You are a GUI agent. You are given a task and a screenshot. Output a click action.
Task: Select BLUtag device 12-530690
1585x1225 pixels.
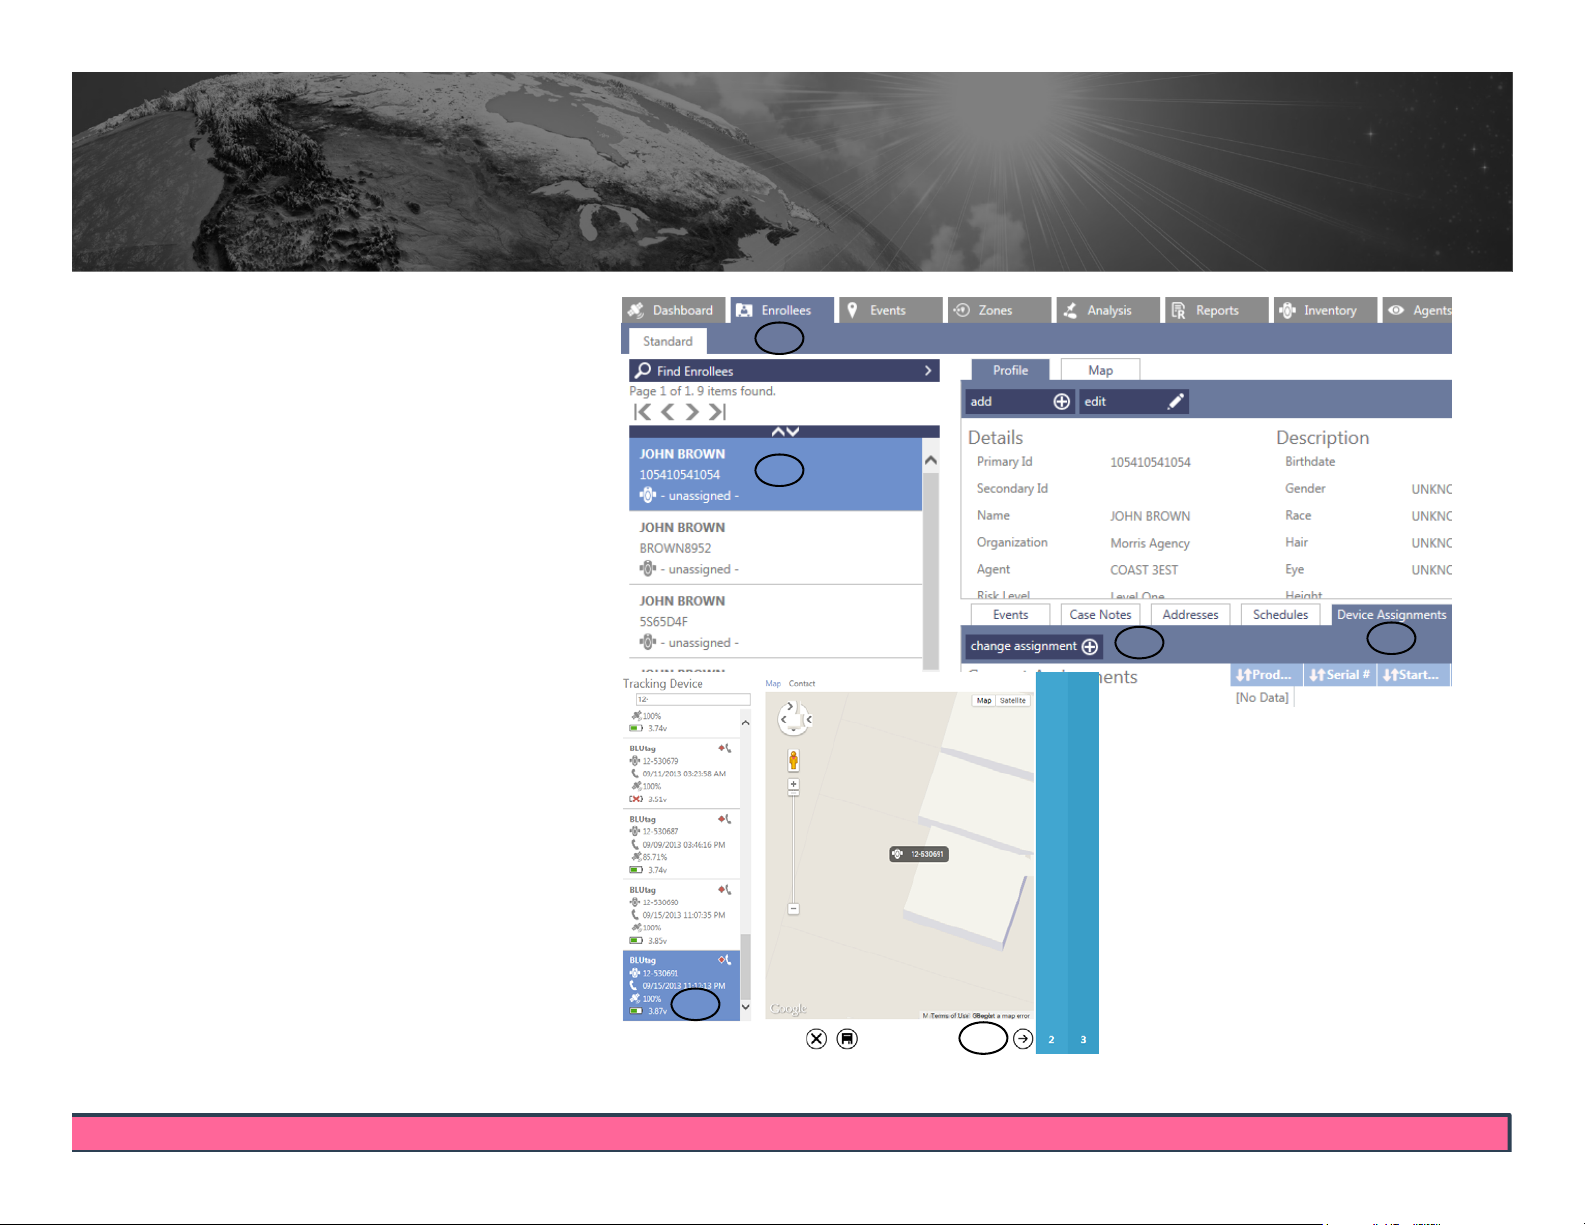click(681, 914)
